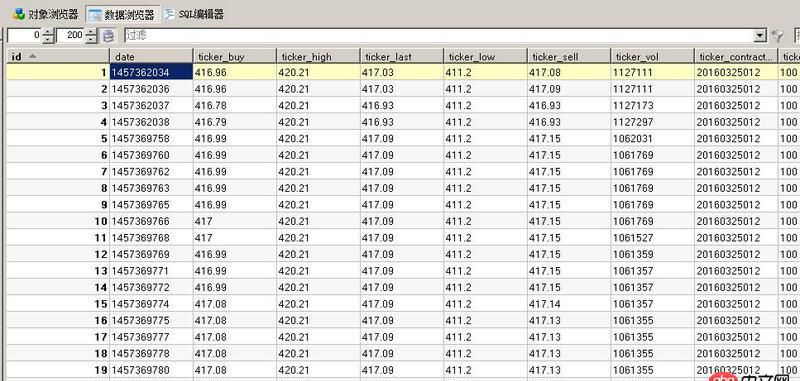Click the sort arrow in the id column header
This screenshot has width=800, height=381.
point(32,56)
